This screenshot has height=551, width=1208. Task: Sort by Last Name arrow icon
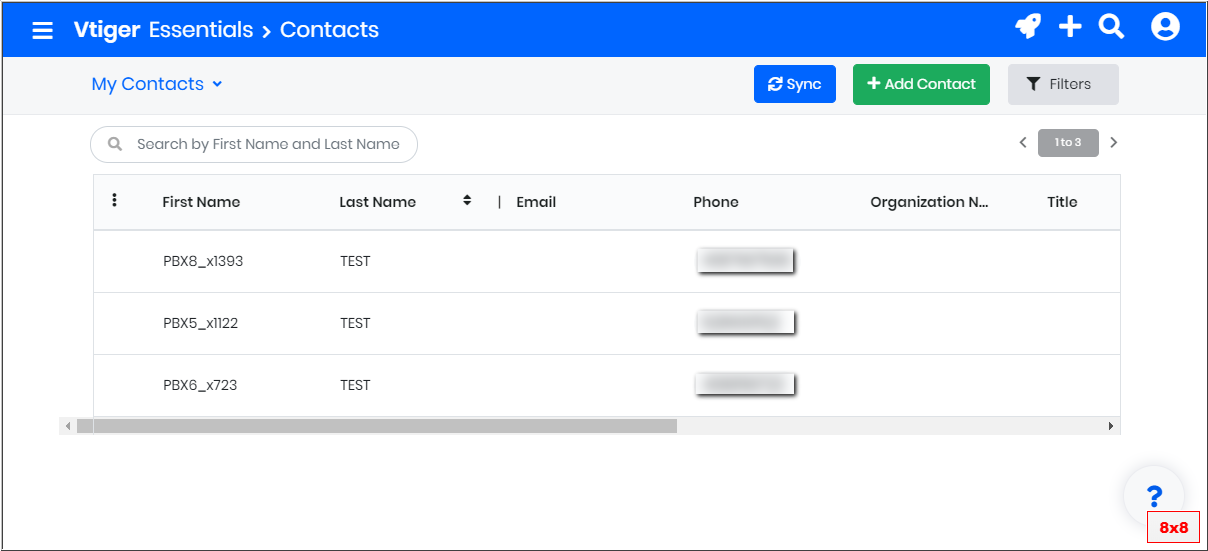[x=466, y=201]
